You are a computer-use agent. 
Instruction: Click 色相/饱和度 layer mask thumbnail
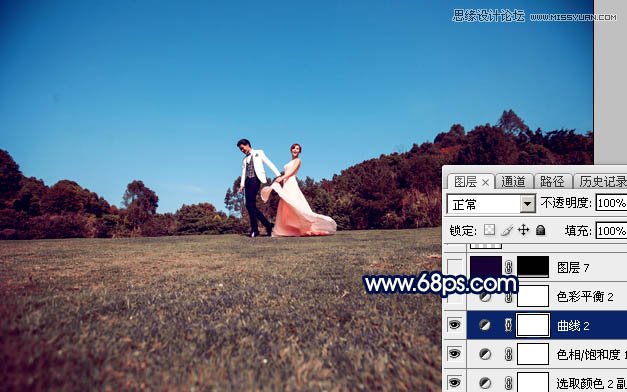click(x=533, y=354)
